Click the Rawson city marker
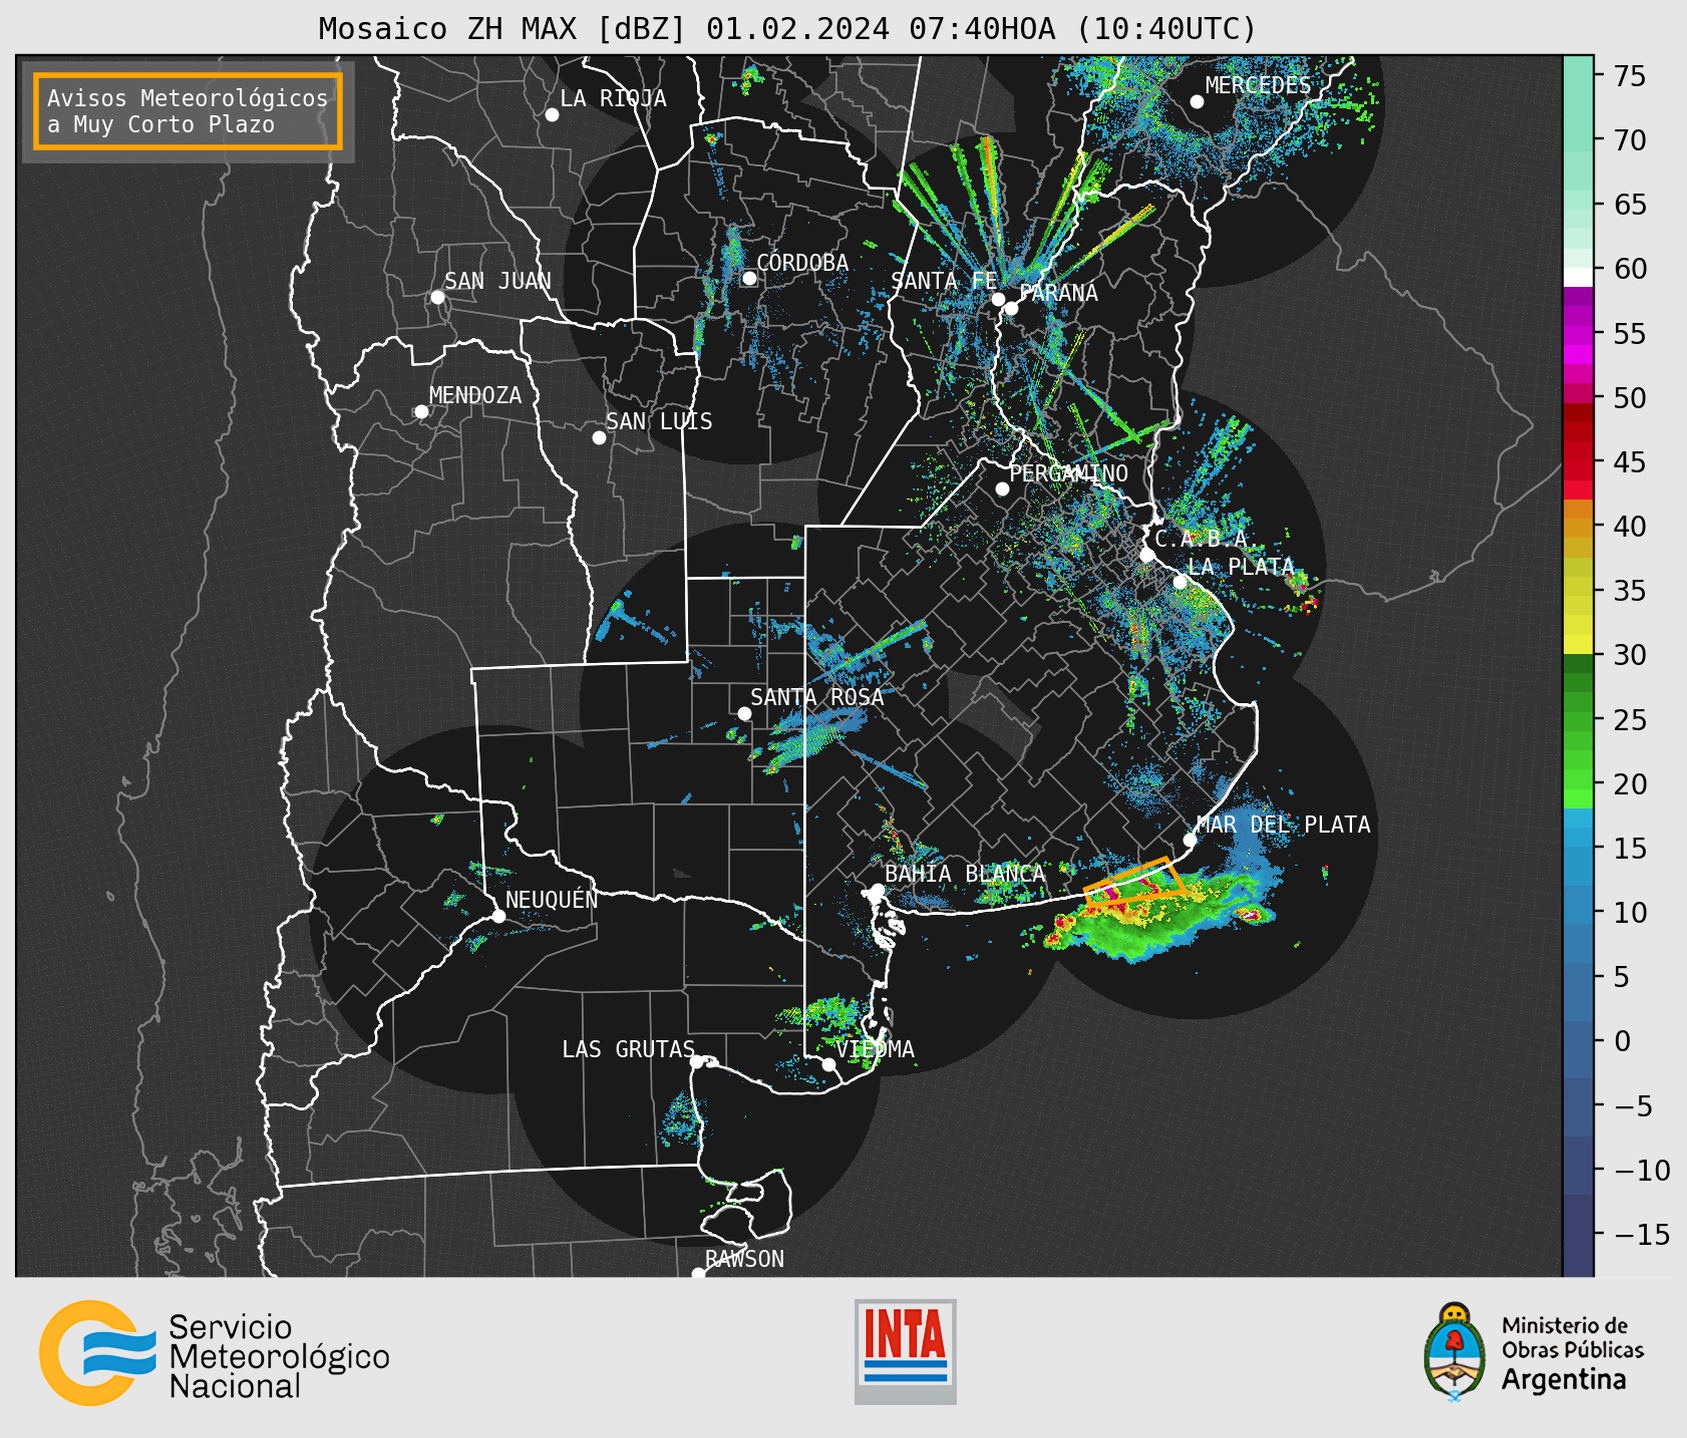This screenshot has height=1438, width=1687. pos(698,1273)
